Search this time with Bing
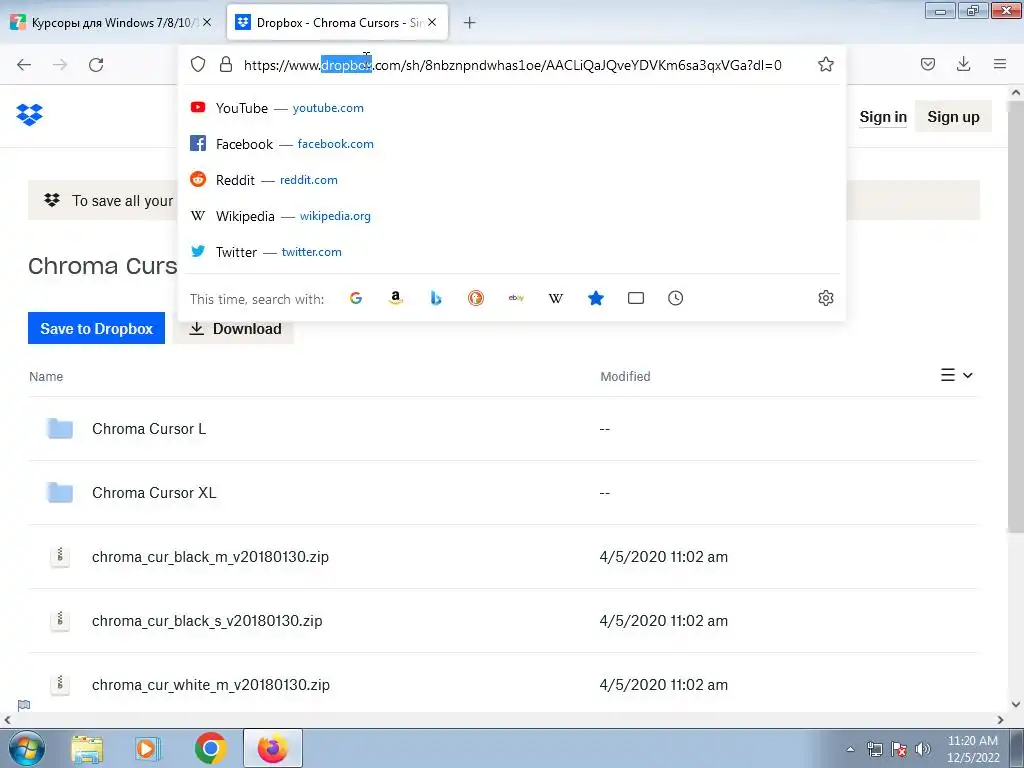Image resolution: width=1024 pixels, height=768 pixels. click(x=436, y=298)
